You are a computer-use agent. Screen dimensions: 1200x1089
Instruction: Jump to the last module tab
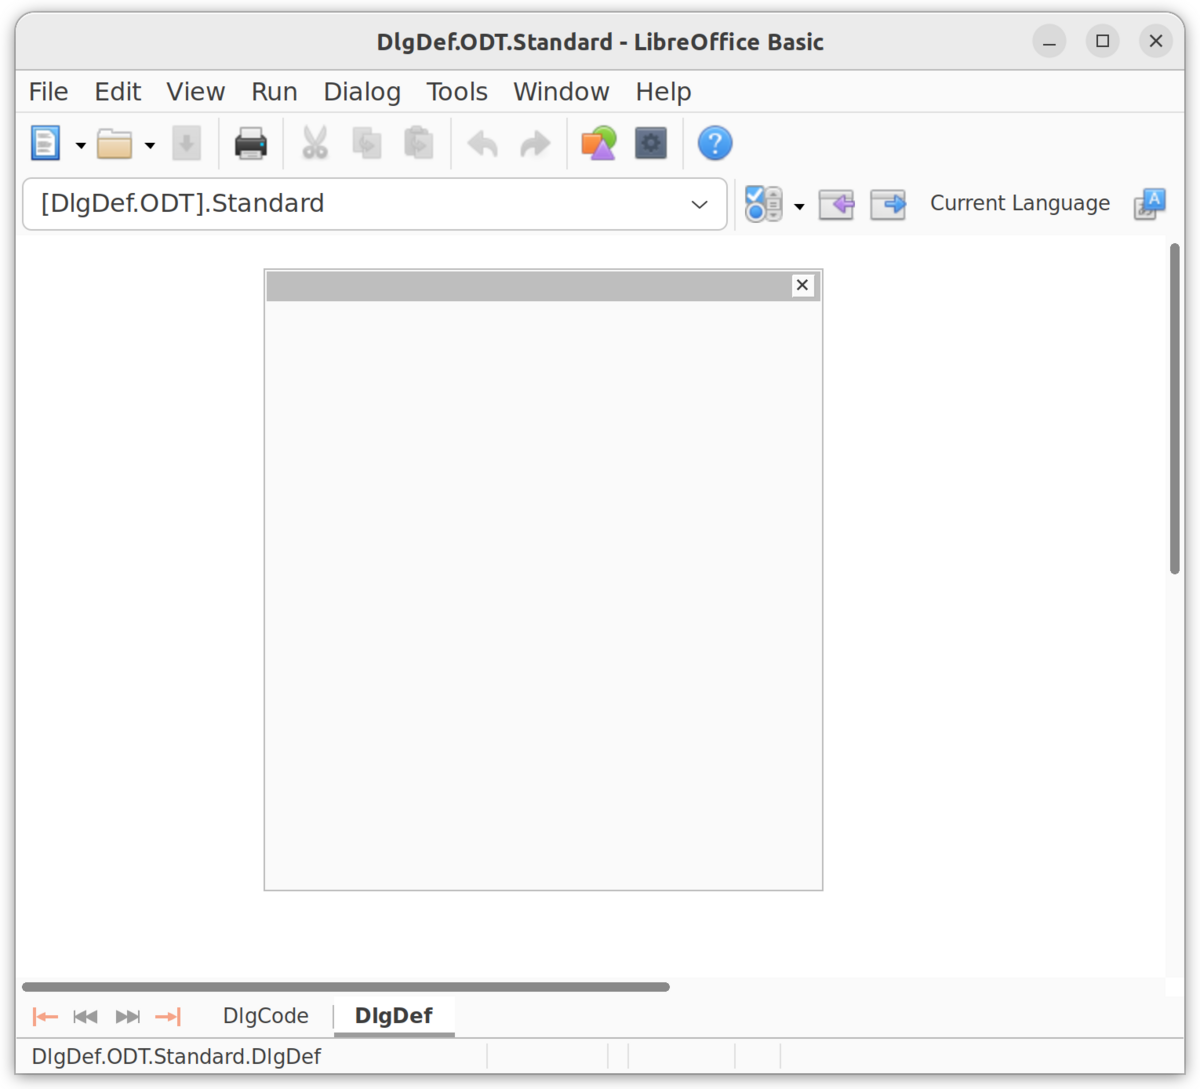pyautogui.click(x=168, y=1016)
